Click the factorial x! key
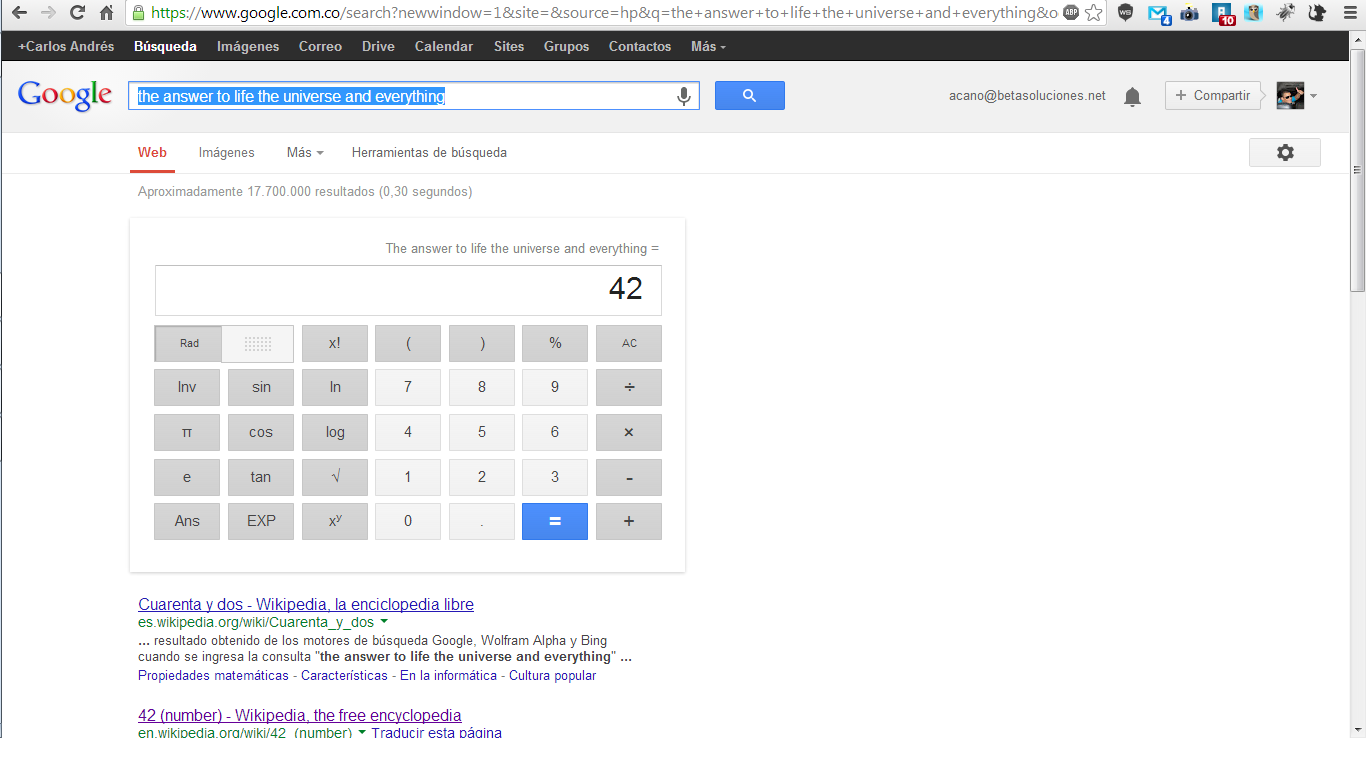The image size is (1366, 768). click(x=335, y=343)
